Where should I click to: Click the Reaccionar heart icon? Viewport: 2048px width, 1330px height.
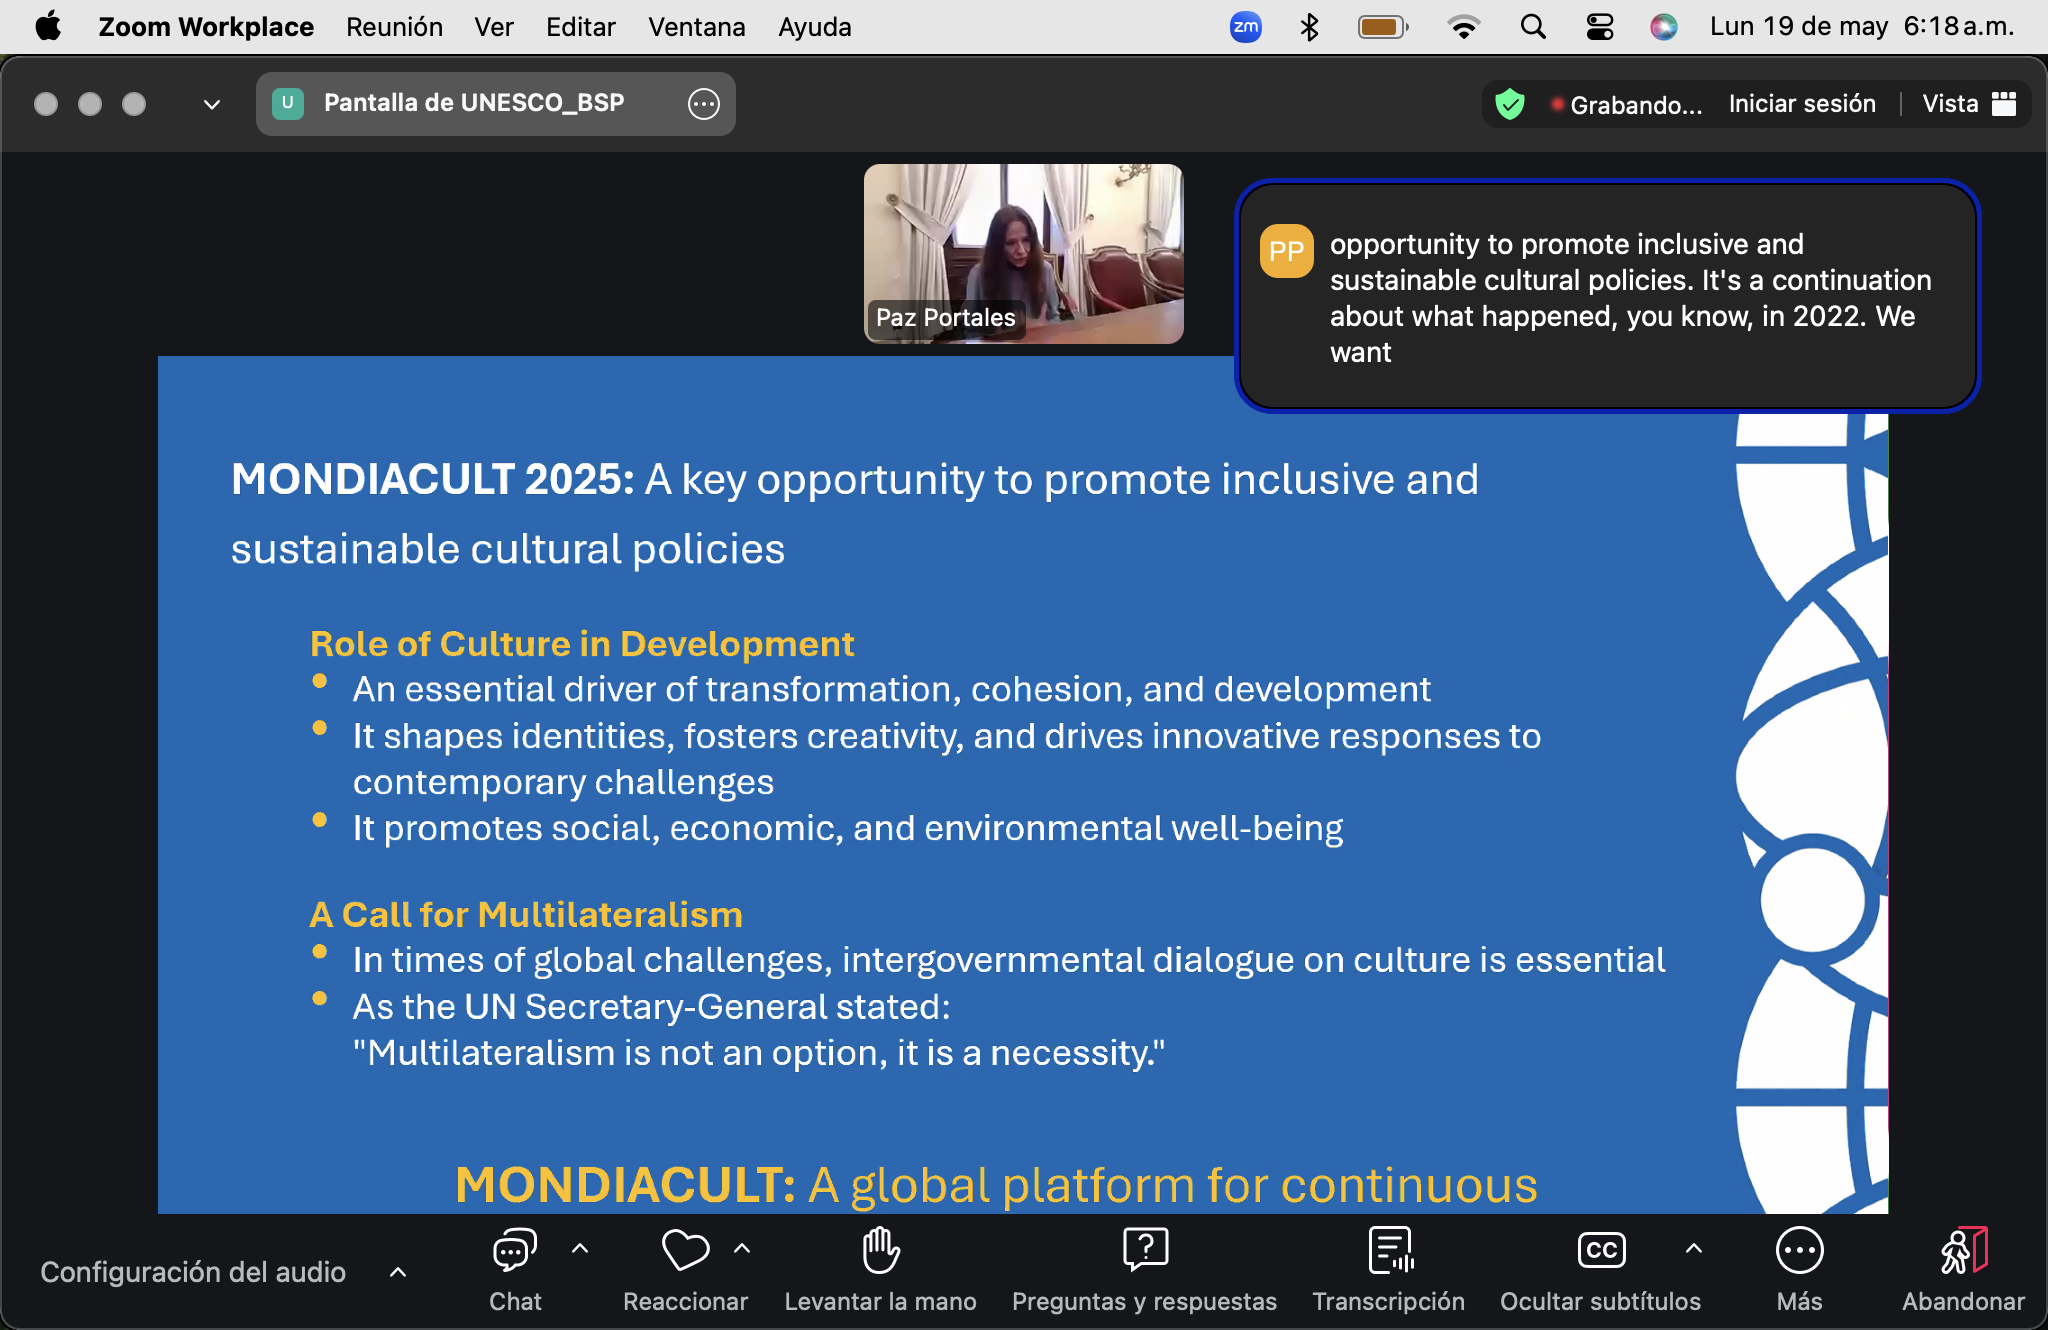coord(685,1251)
